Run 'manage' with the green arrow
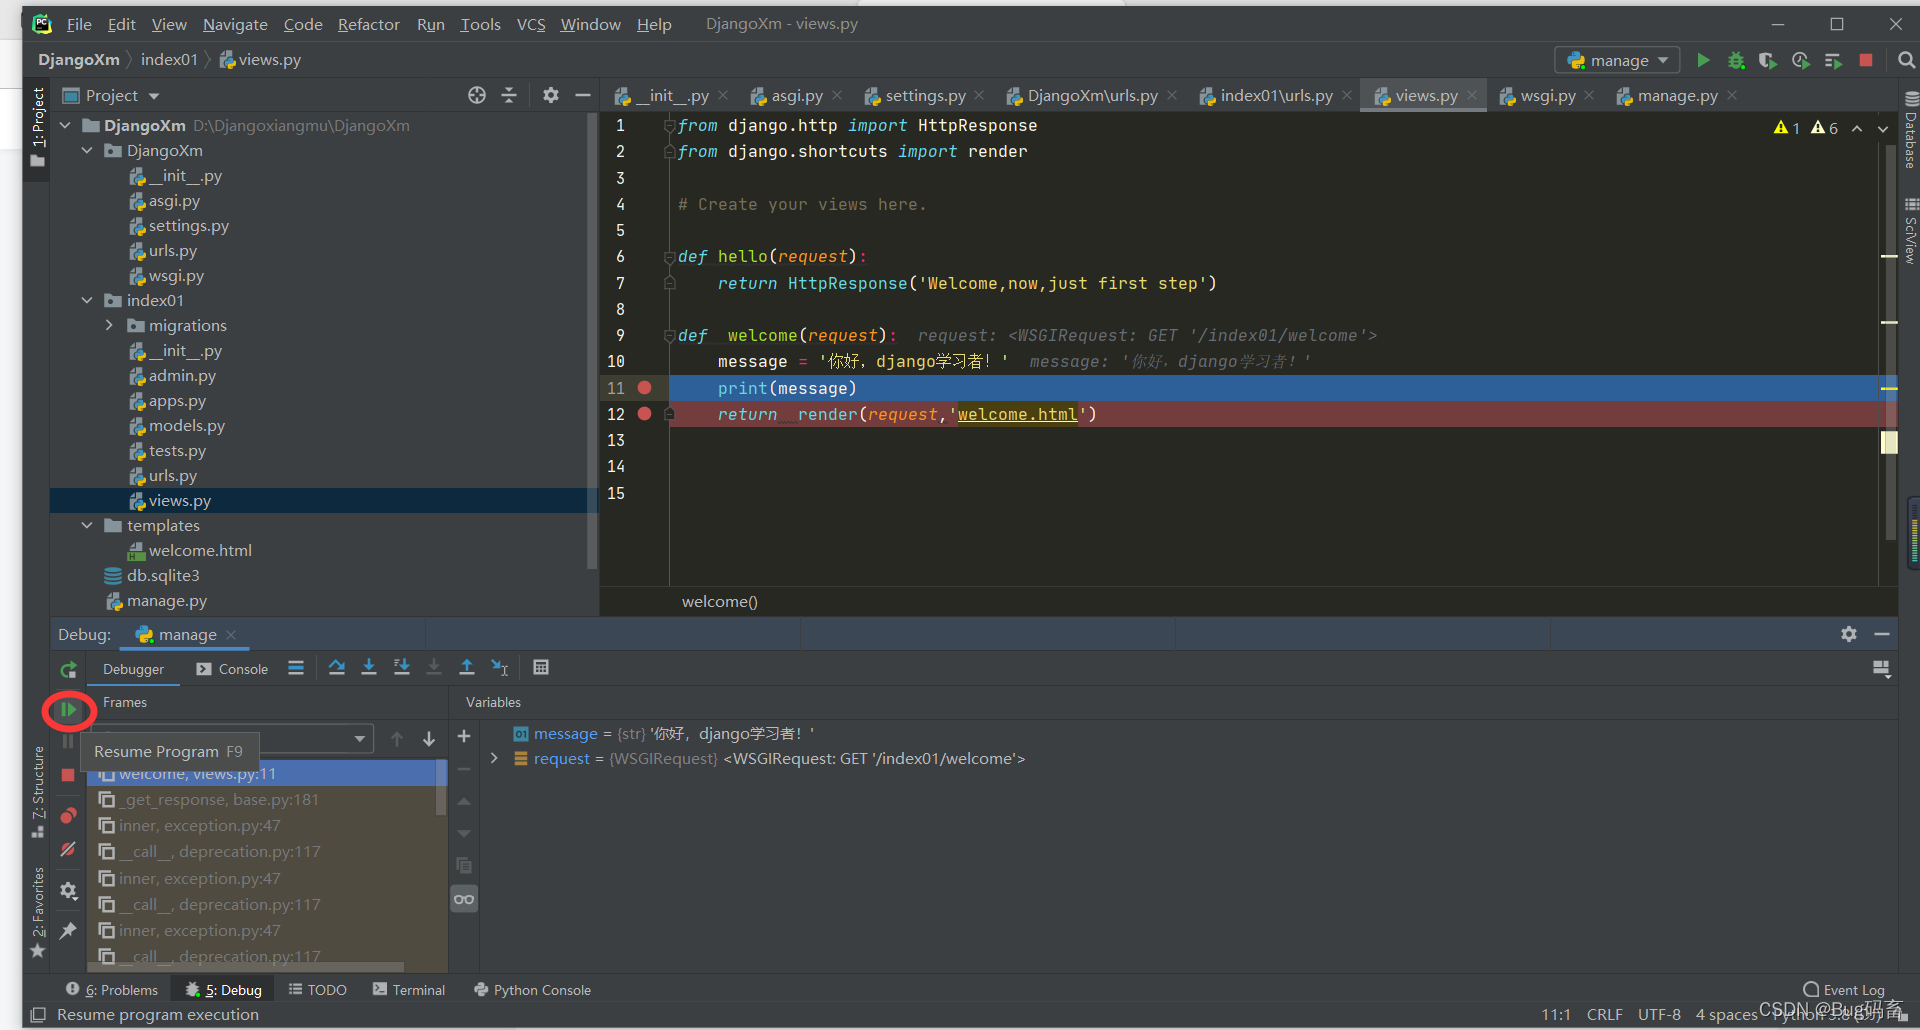The height and width of the screenshot is (1030, 1920). (x=1703, y=60)
